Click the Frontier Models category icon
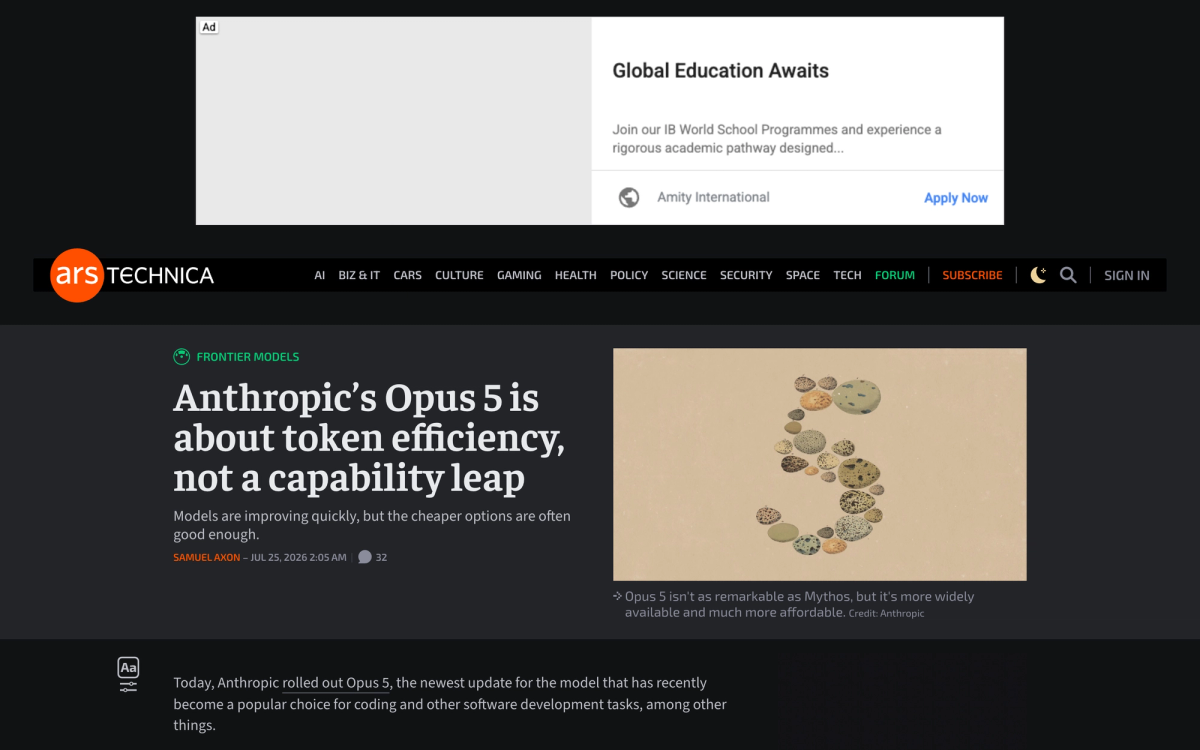 (x=181, y=357)
